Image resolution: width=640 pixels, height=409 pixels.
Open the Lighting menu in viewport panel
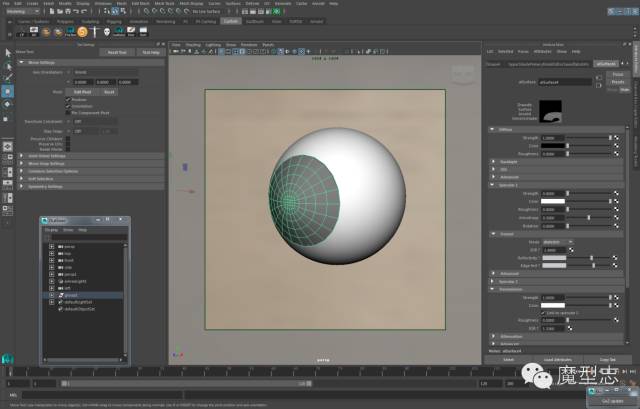click(x=213, y=45)
